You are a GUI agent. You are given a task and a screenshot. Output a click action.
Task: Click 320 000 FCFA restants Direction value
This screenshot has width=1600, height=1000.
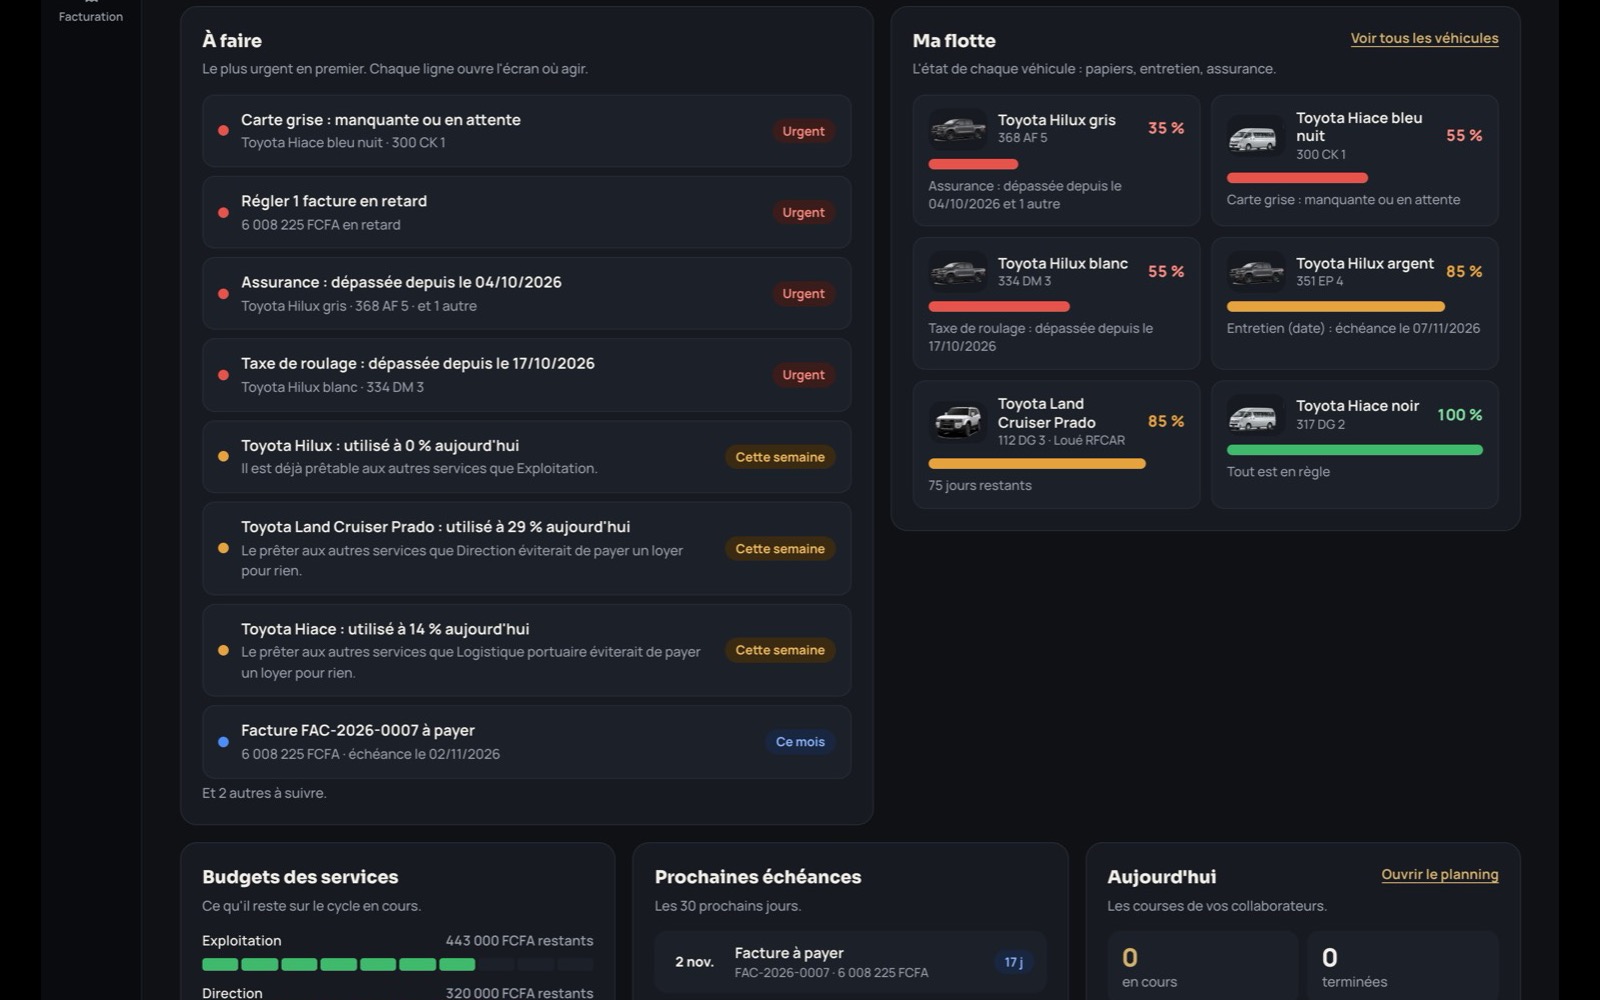click(x=519, y=993)
